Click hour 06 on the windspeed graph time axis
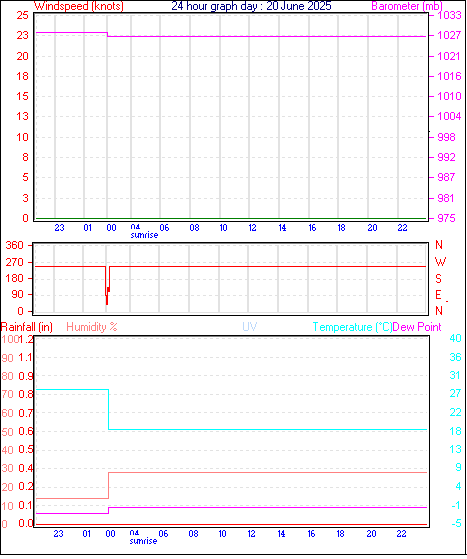 [164, 227]
